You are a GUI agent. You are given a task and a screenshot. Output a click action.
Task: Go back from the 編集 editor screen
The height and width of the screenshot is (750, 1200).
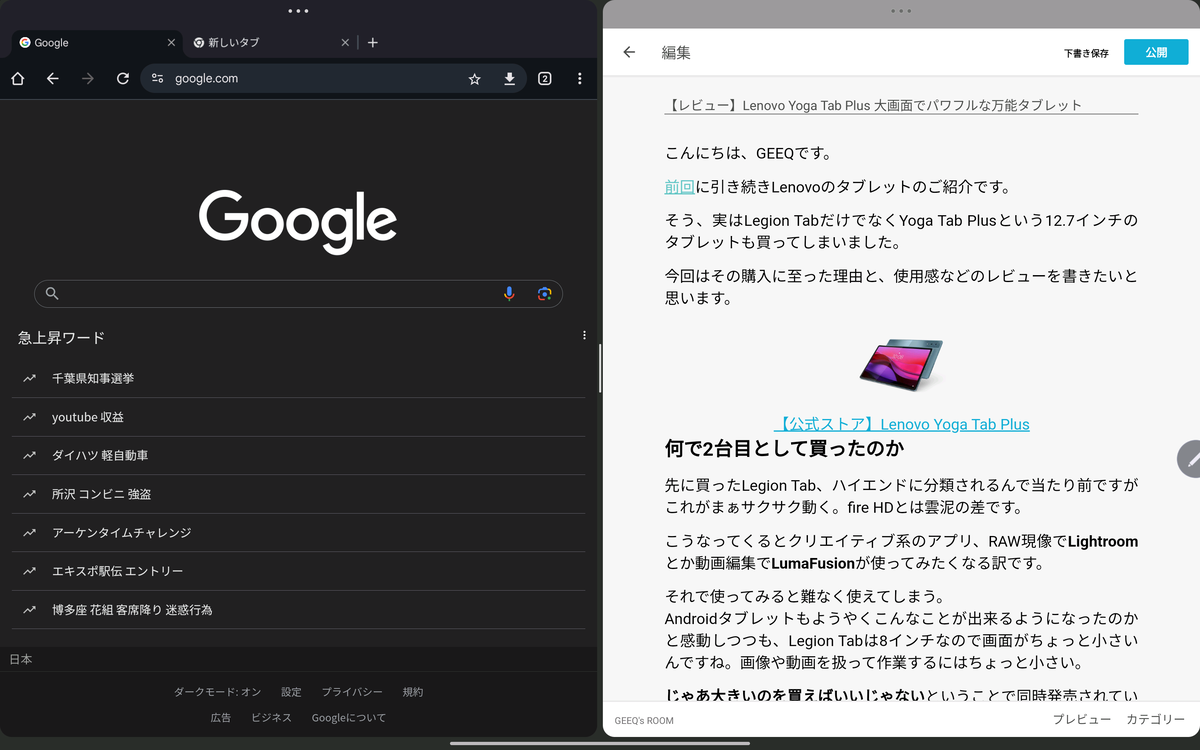pyautogui.click(x=629, y=52)
